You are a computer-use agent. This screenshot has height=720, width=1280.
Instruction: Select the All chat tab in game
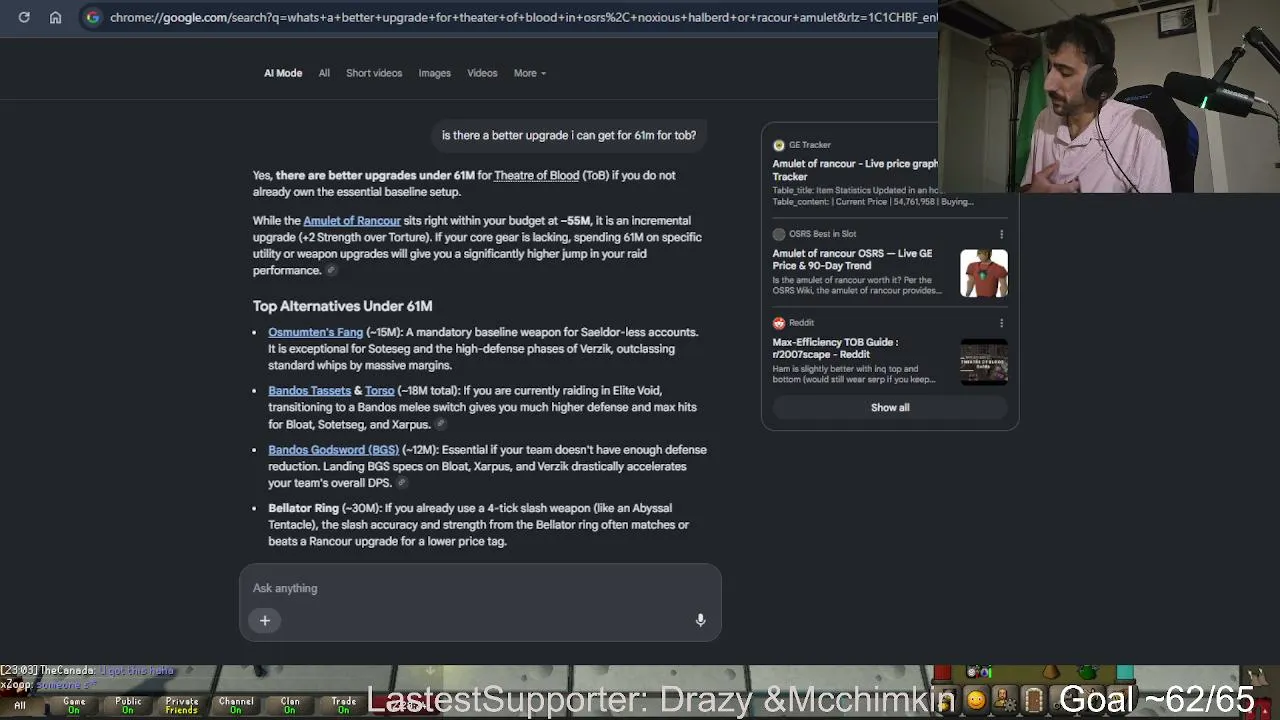tap(20, 705)
